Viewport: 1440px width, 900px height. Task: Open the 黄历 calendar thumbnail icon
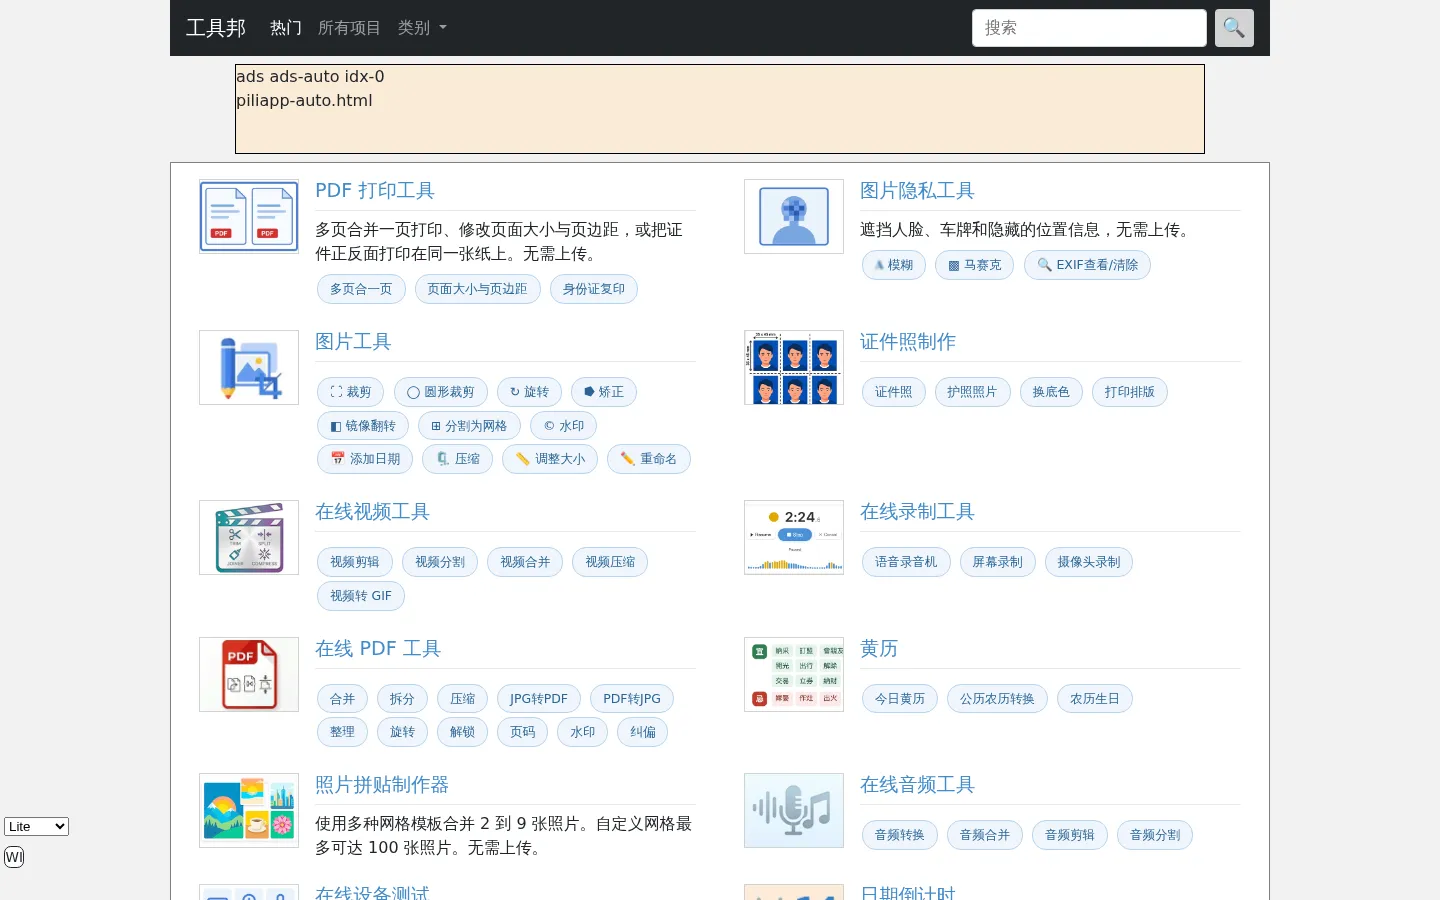(x=794, y=675)
